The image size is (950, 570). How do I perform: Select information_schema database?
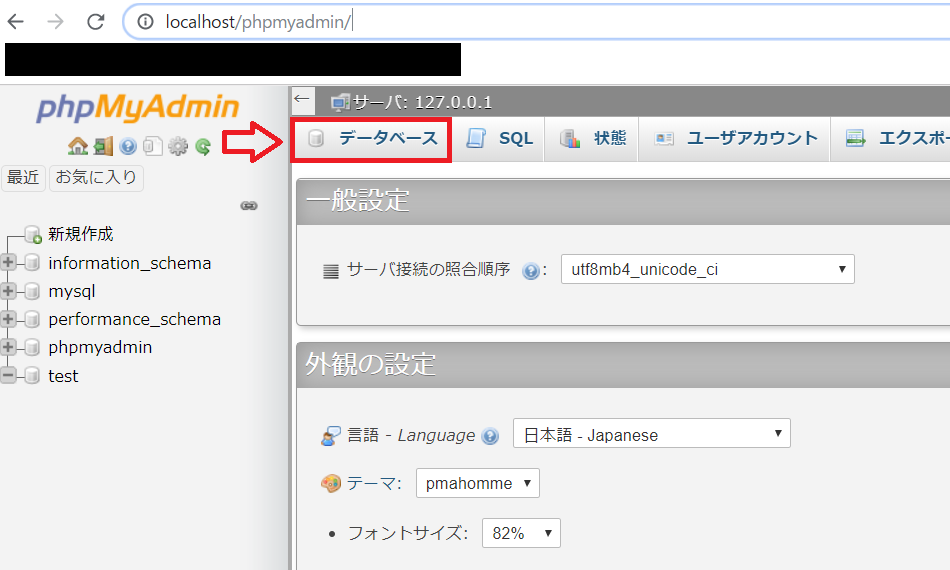130,263
